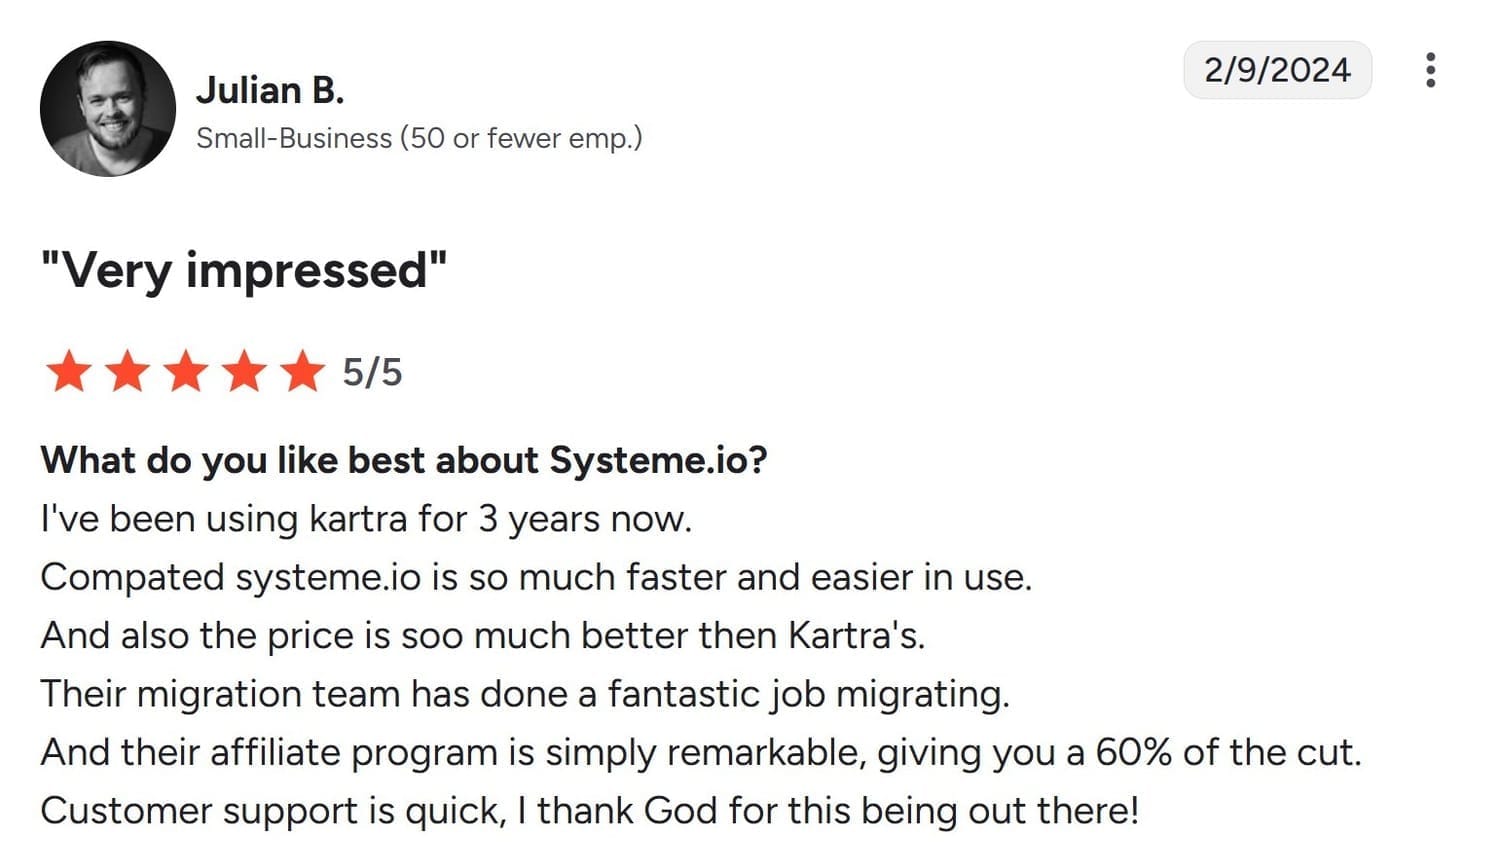
Task: Click the line starting "Compated systeme.io"
Action: (535, 577)
